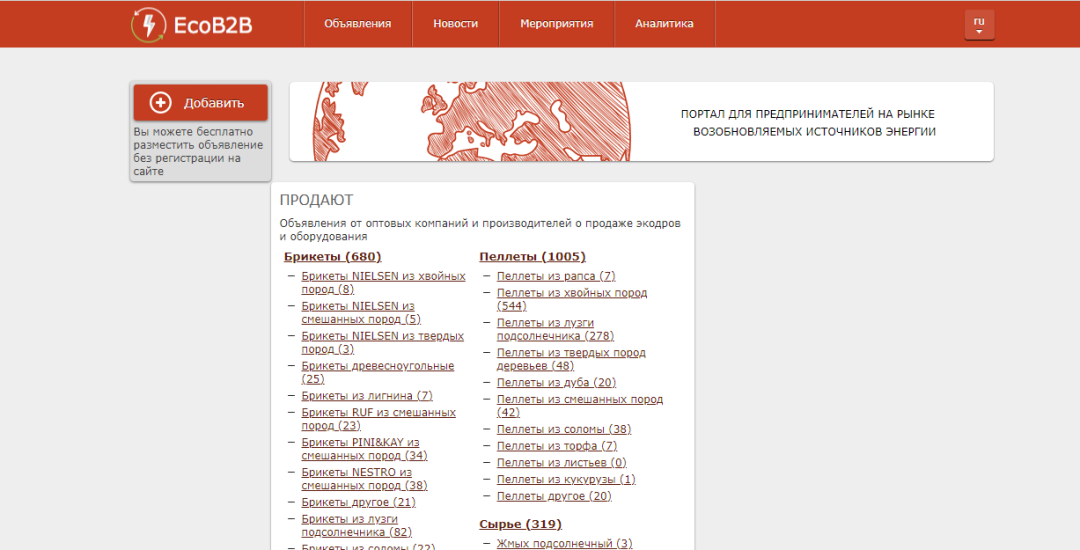
Task: Open the Брикеты (680) category
Action: [x=333, y=257]
